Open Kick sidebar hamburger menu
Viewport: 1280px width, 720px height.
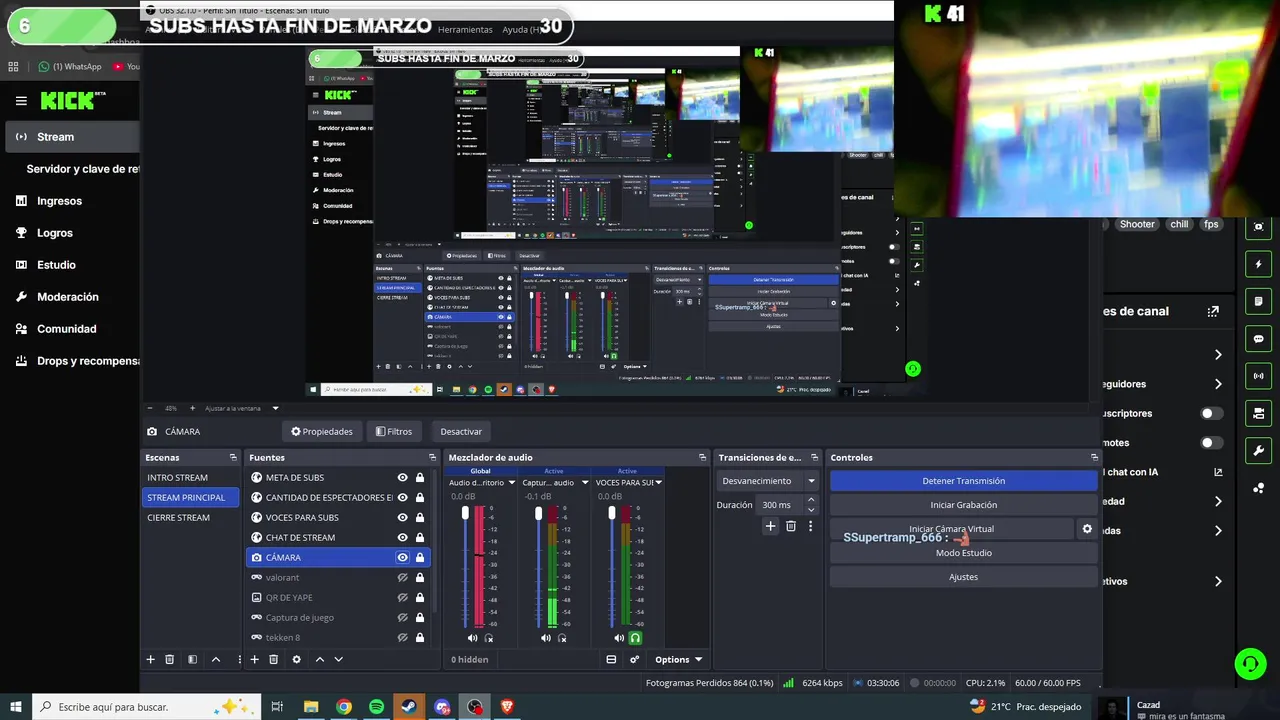tap(21, 101)
